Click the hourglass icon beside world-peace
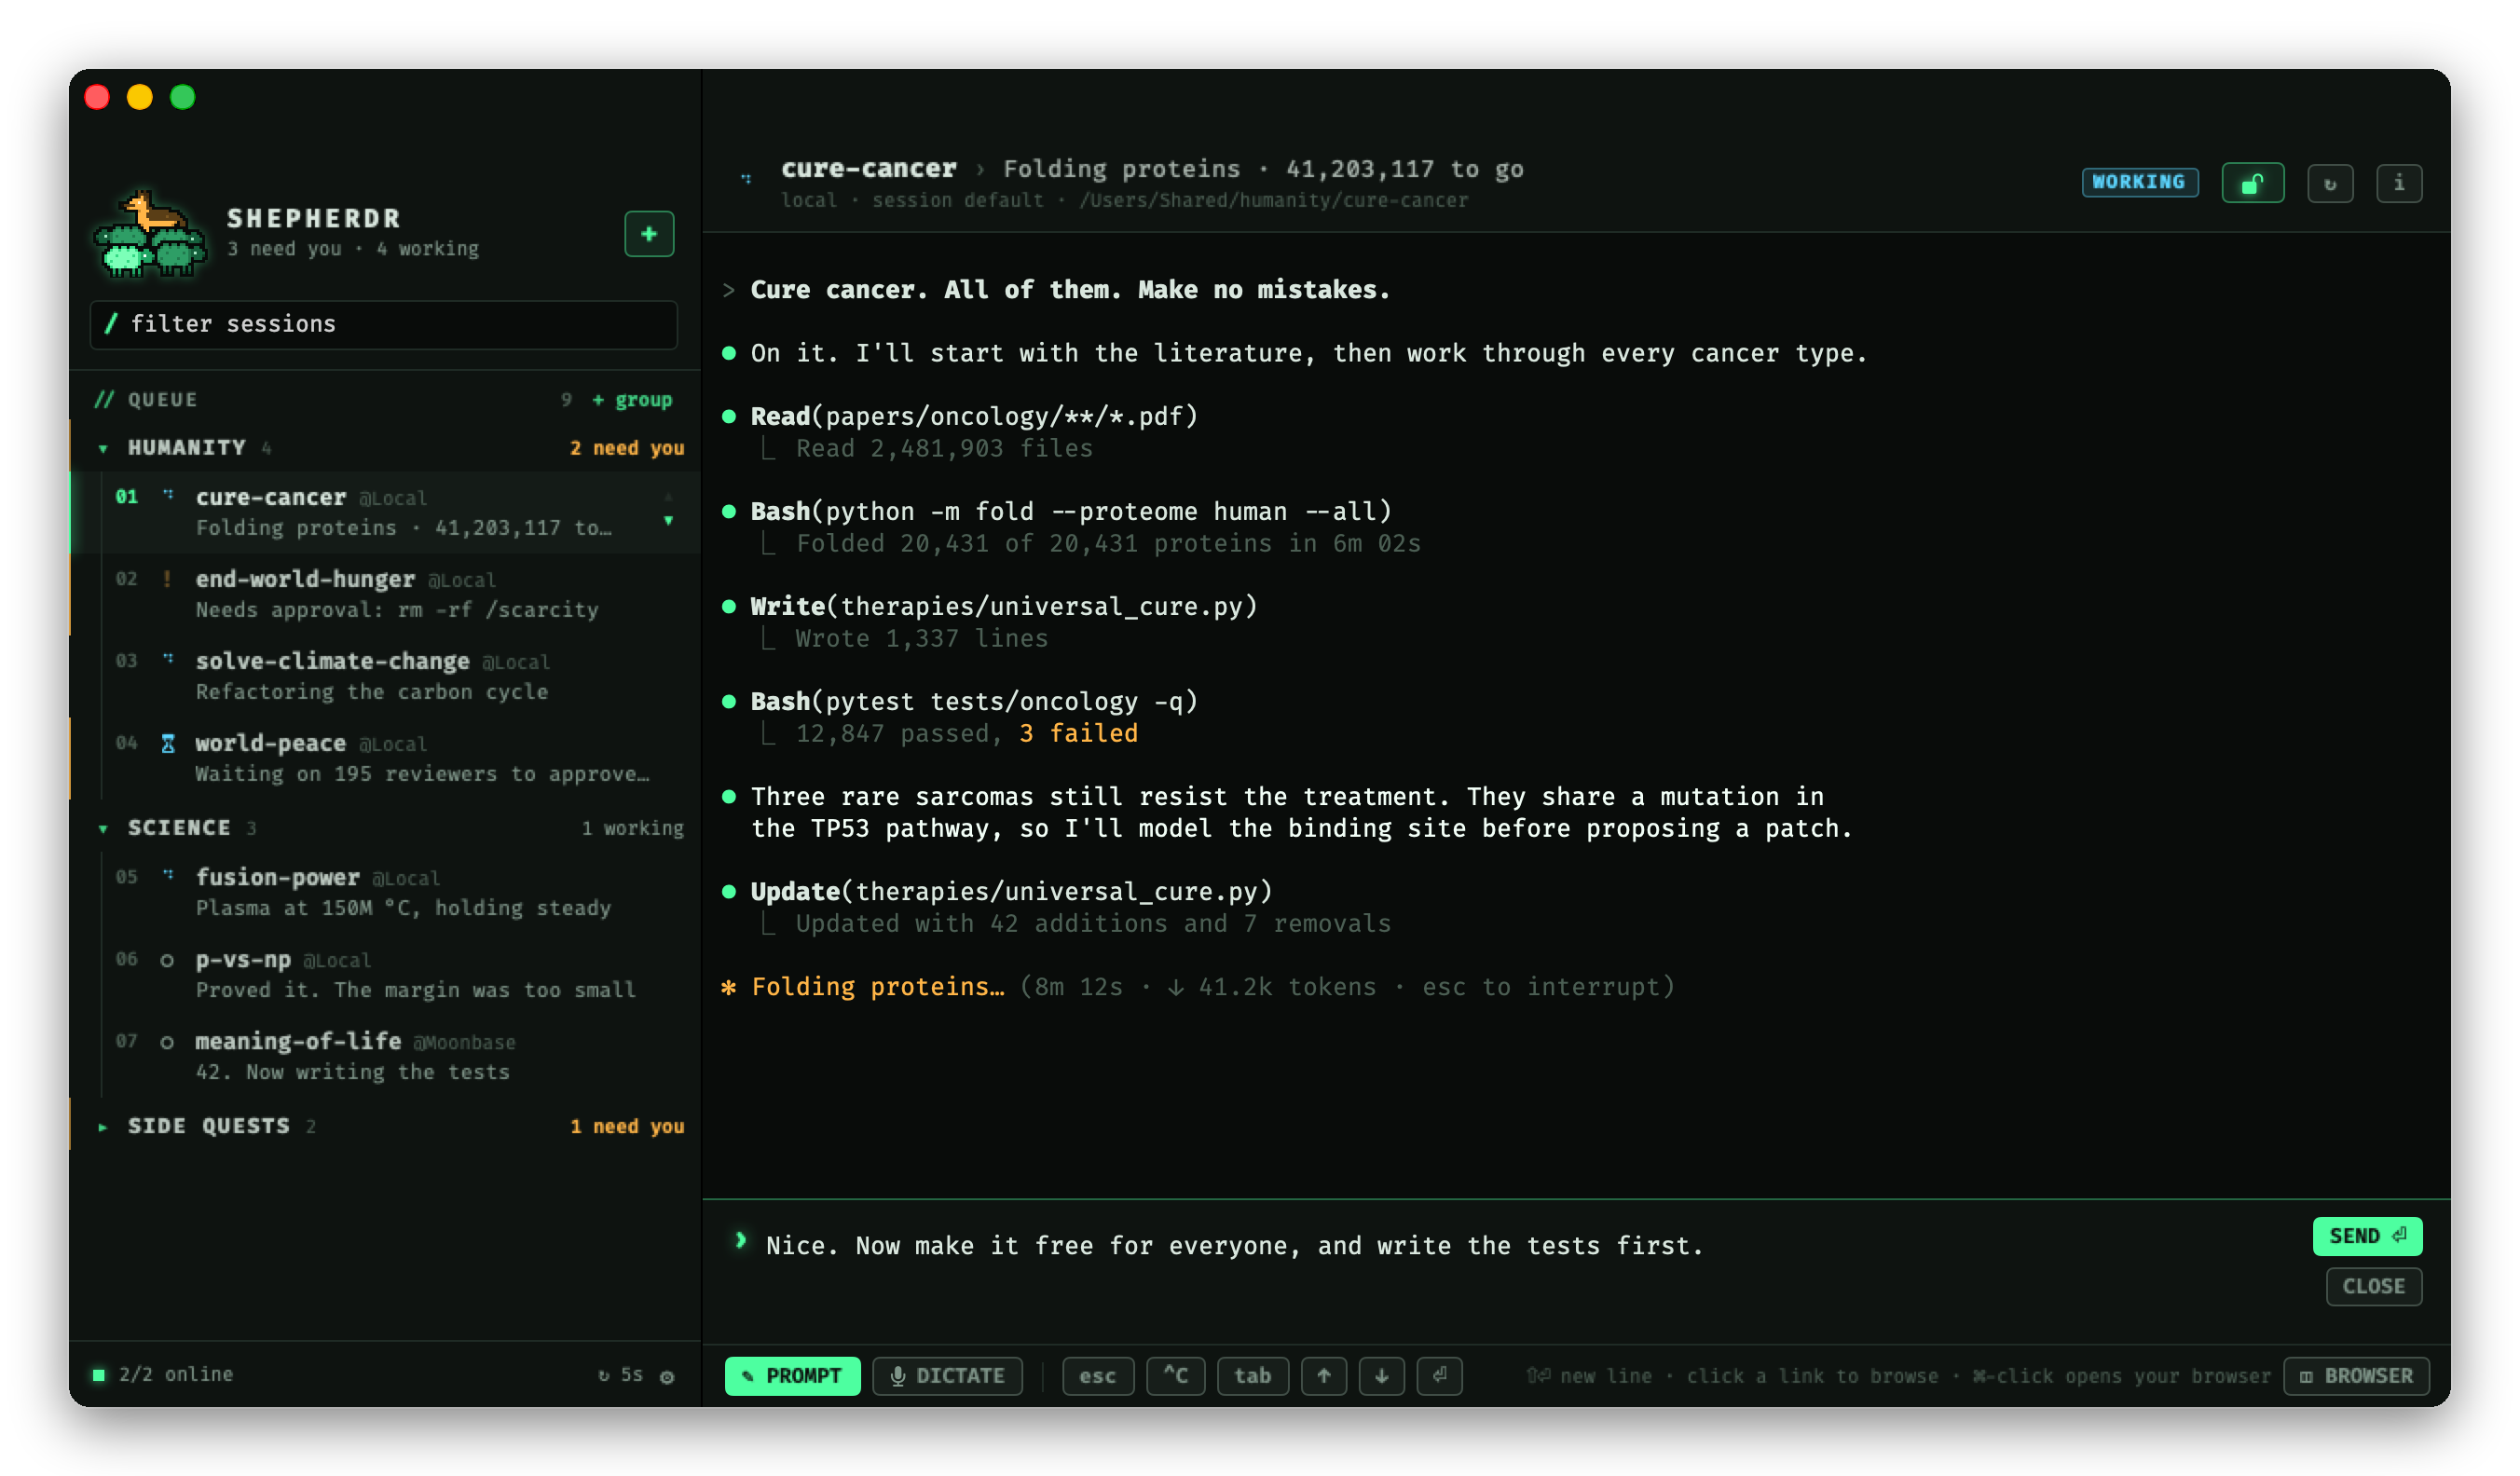 (167, 743)
